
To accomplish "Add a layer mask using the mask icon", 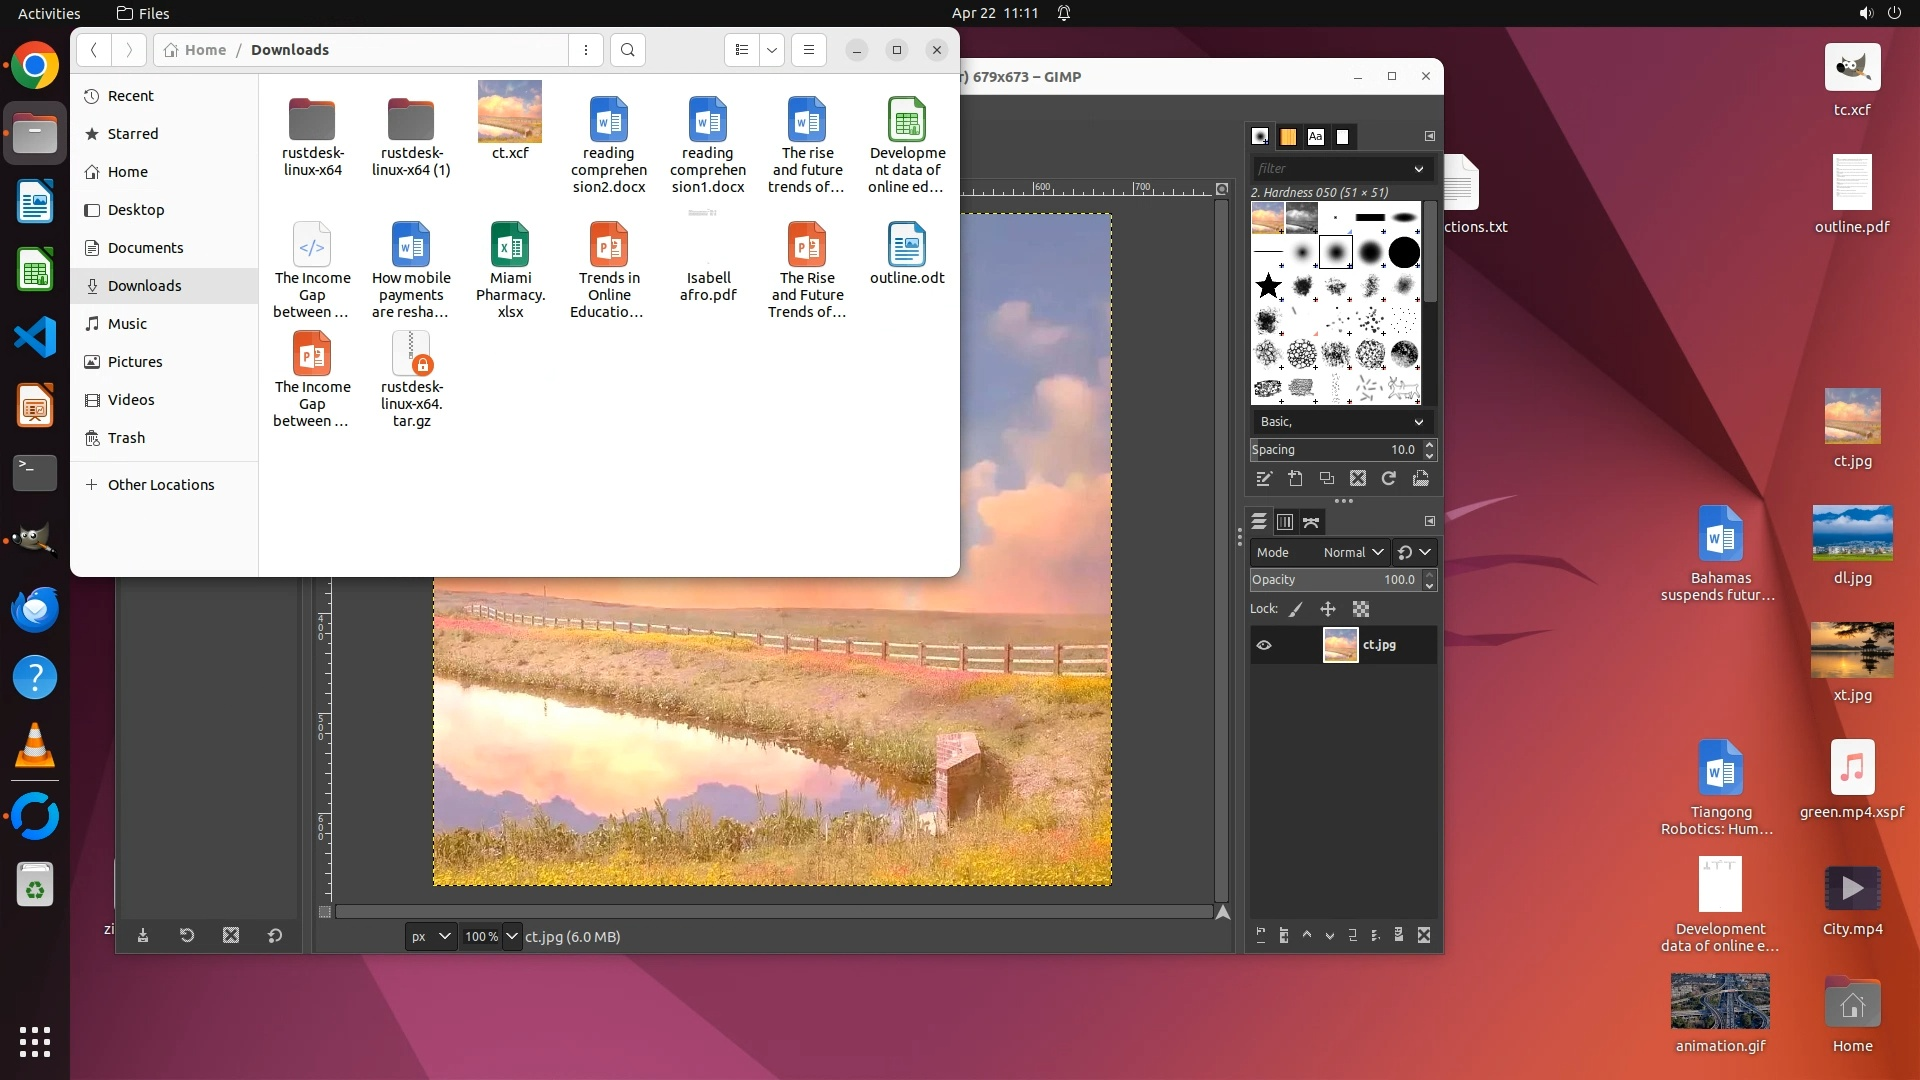I will tap(1398, 936).
